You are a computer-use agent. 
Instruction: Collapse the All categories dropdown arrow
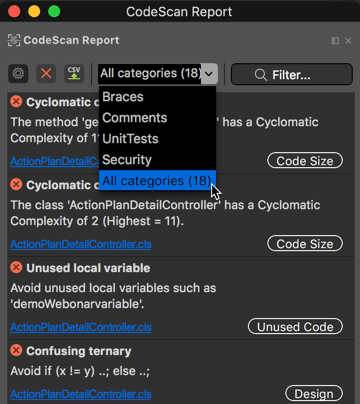point(209,74)
